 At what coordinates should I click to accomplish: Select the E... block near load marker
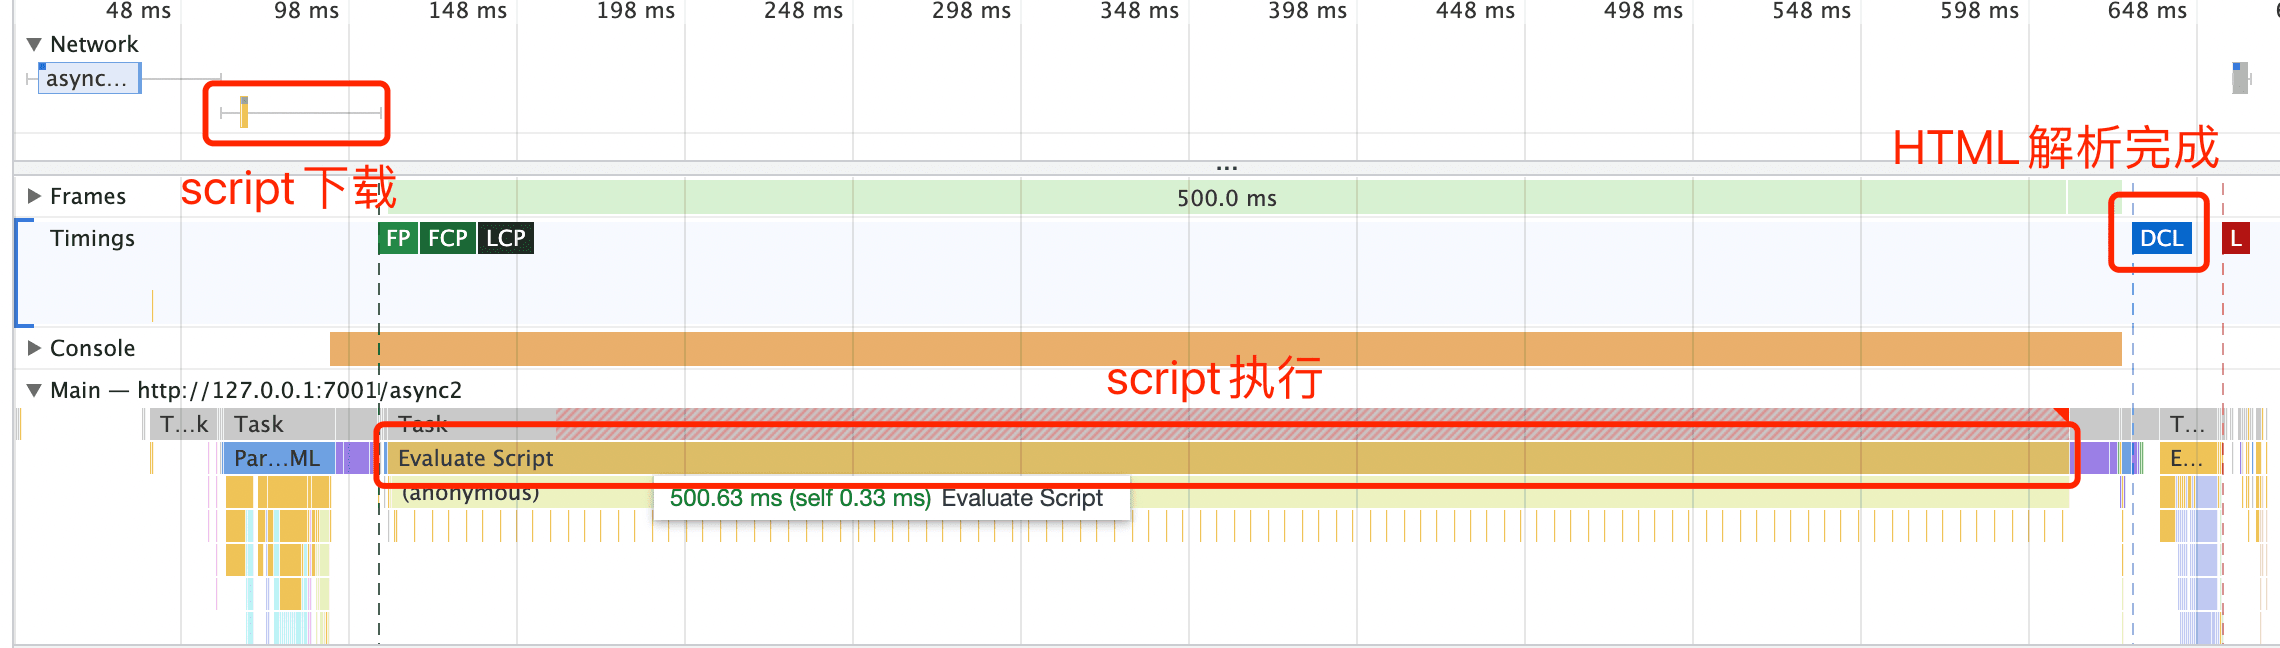(x=2186, y=458)
